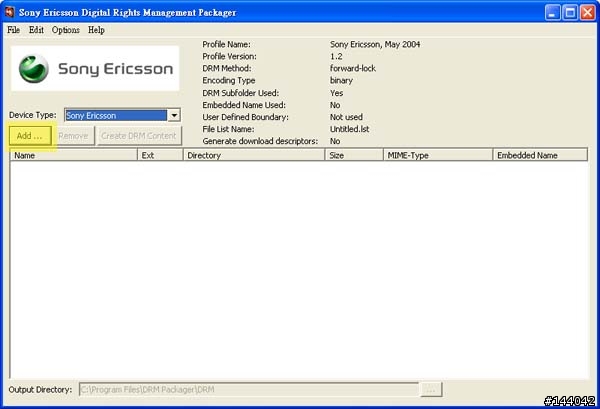Click the 'DRM Subfolder Used:' label

pos(241,93)
